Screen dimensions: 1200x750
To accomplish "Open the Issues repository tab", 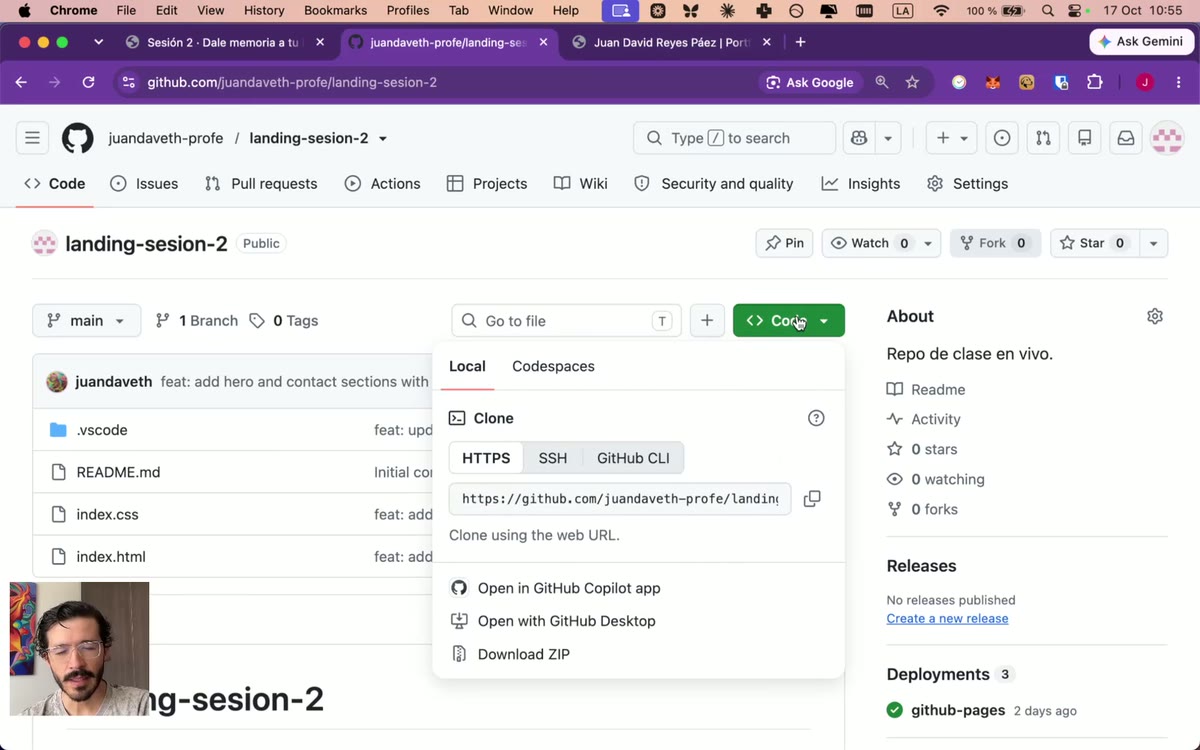I will pyautogui.click(x=144, y=184).
